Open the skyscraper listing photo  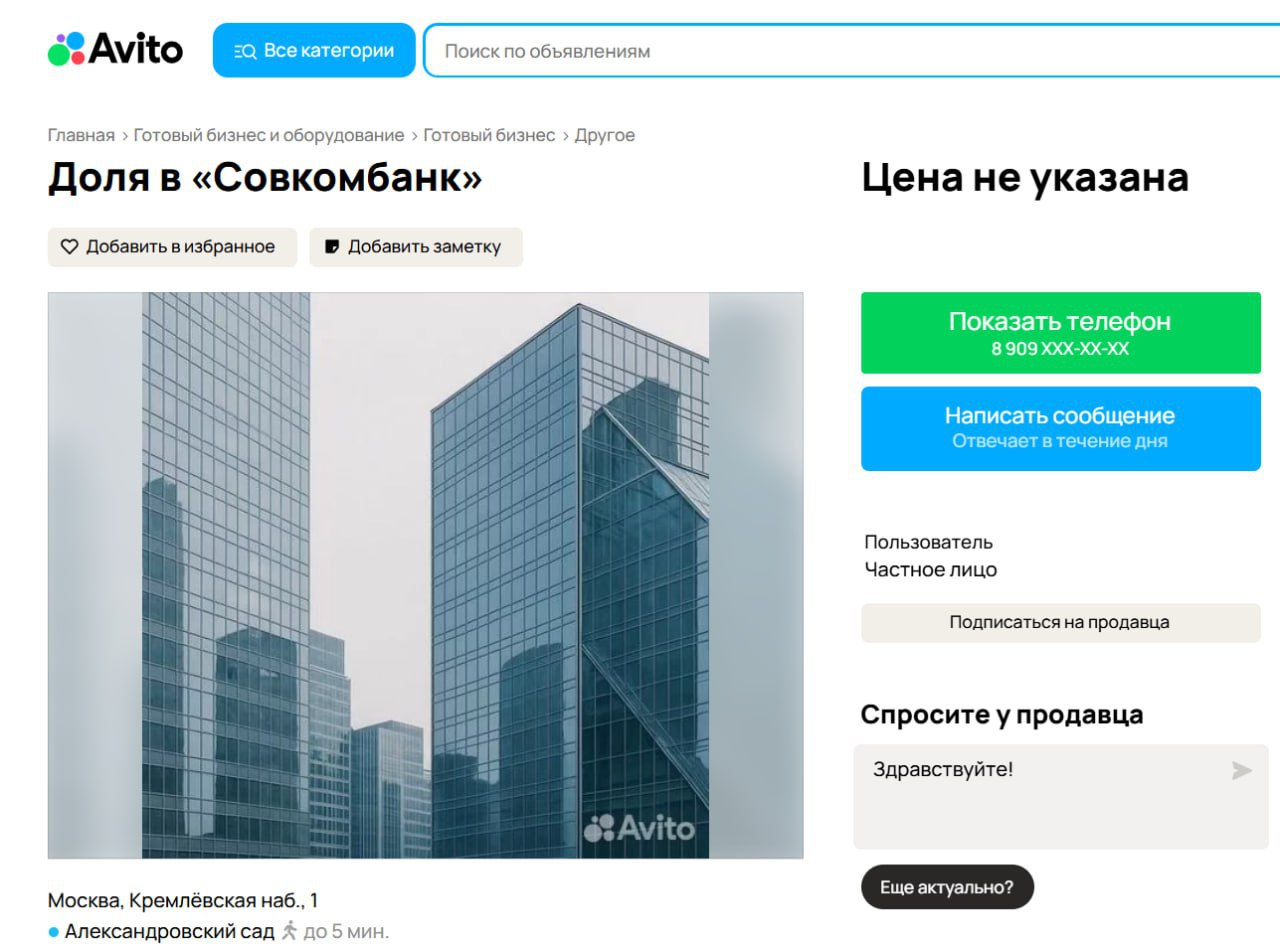click(425, 575)
